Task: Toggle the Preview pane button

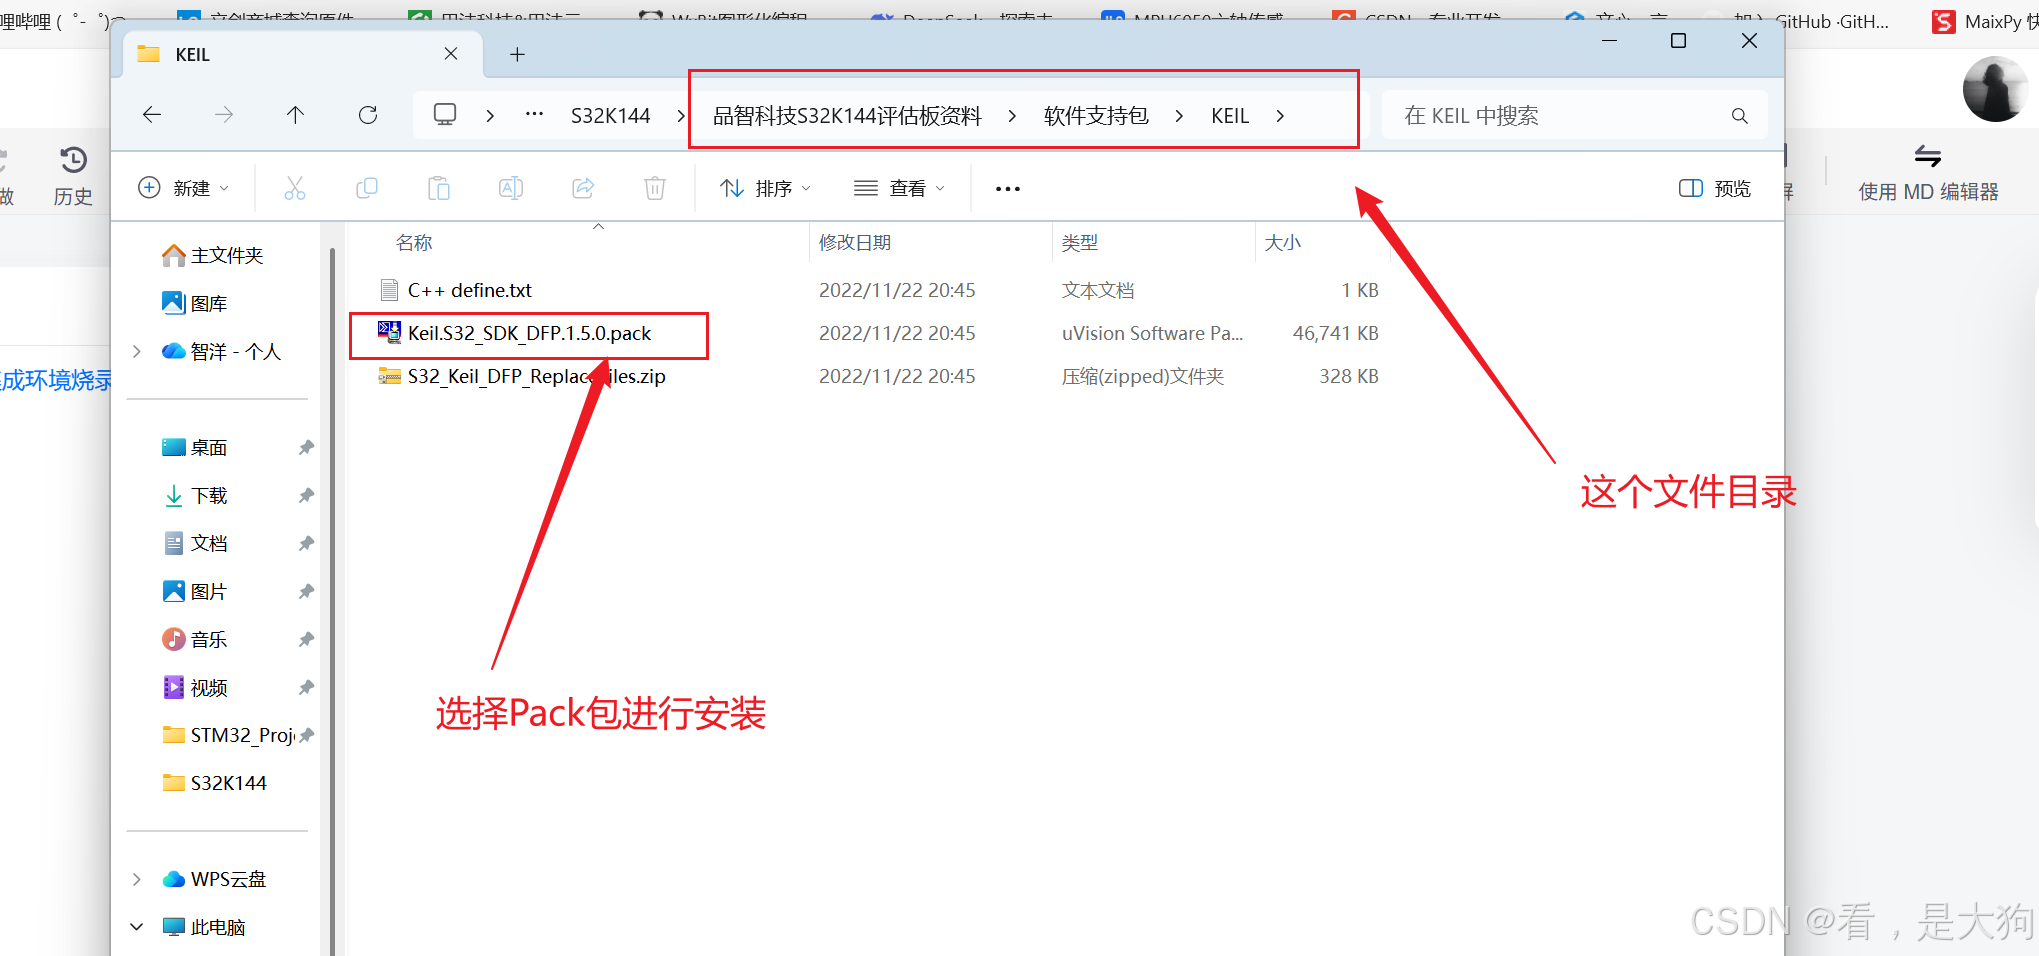Action: 1715,188
